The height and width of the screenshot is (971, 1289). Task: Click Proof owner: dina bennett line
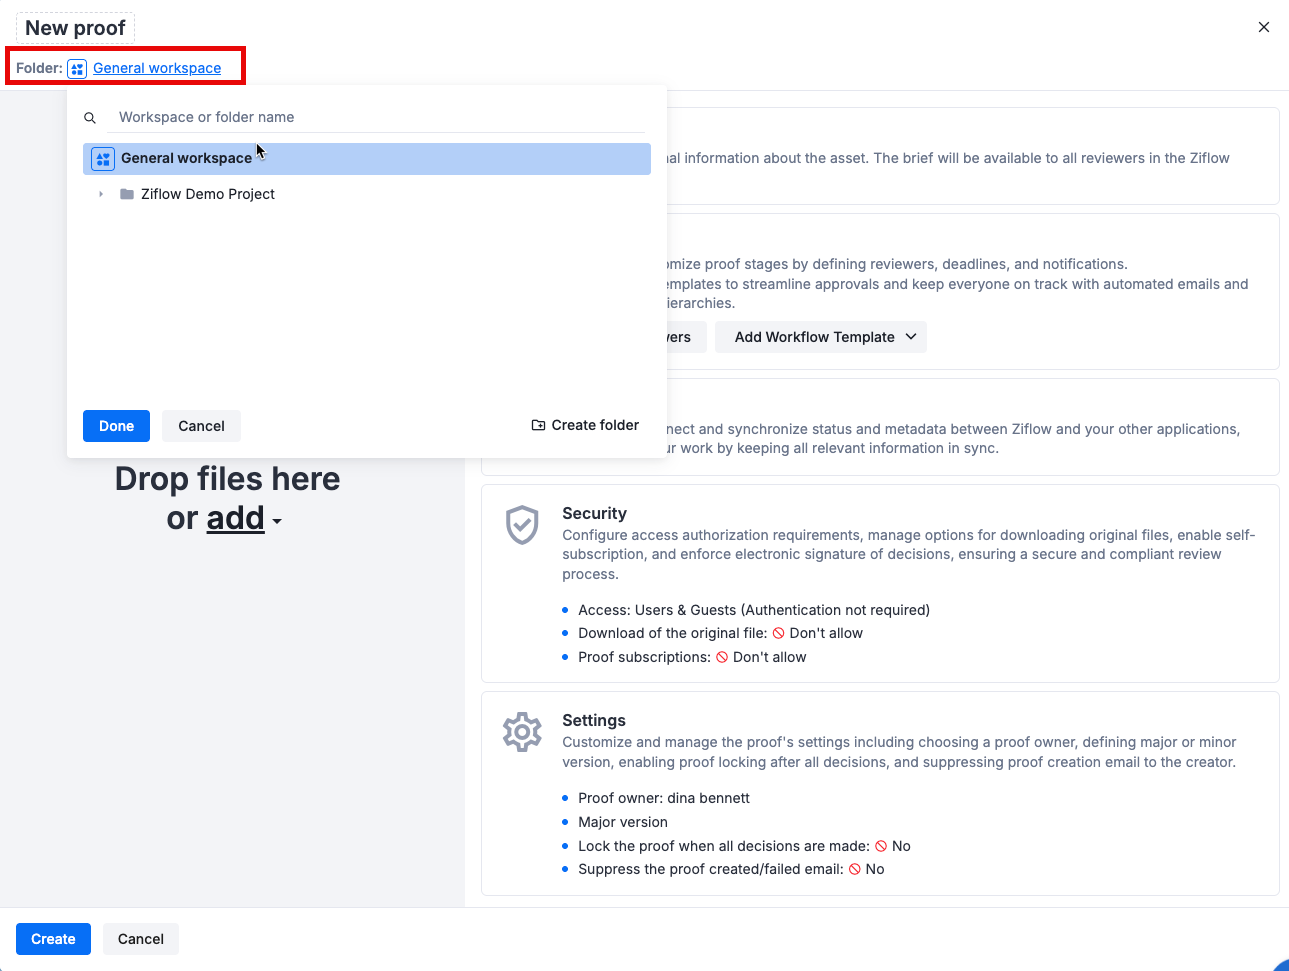coord(664,798)
